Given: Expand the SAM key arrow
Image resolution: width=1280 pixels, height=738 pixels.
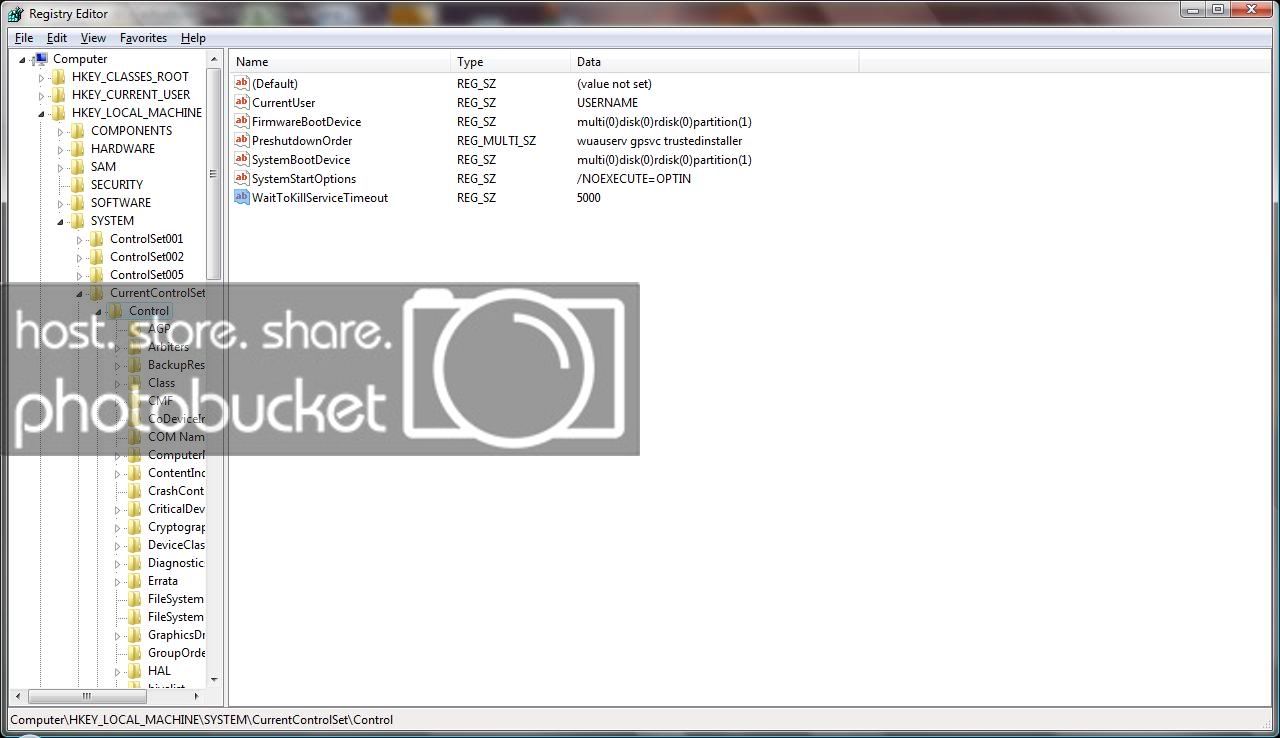Looking at the screenshot, I should coord(60,168).
